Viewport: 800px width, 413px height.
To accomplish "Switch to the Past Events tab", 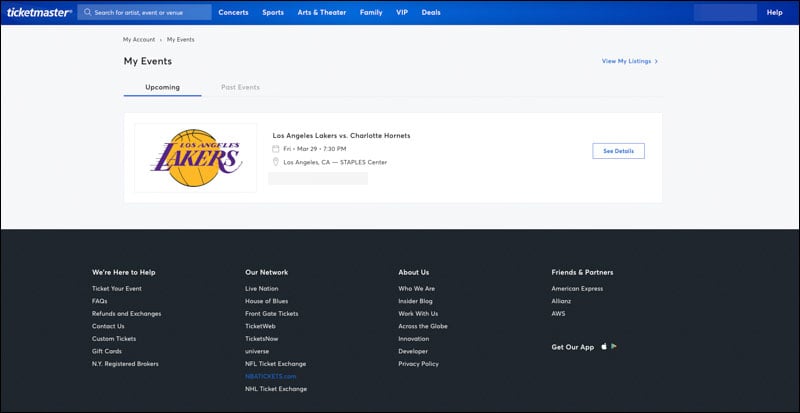I will 240,87.
